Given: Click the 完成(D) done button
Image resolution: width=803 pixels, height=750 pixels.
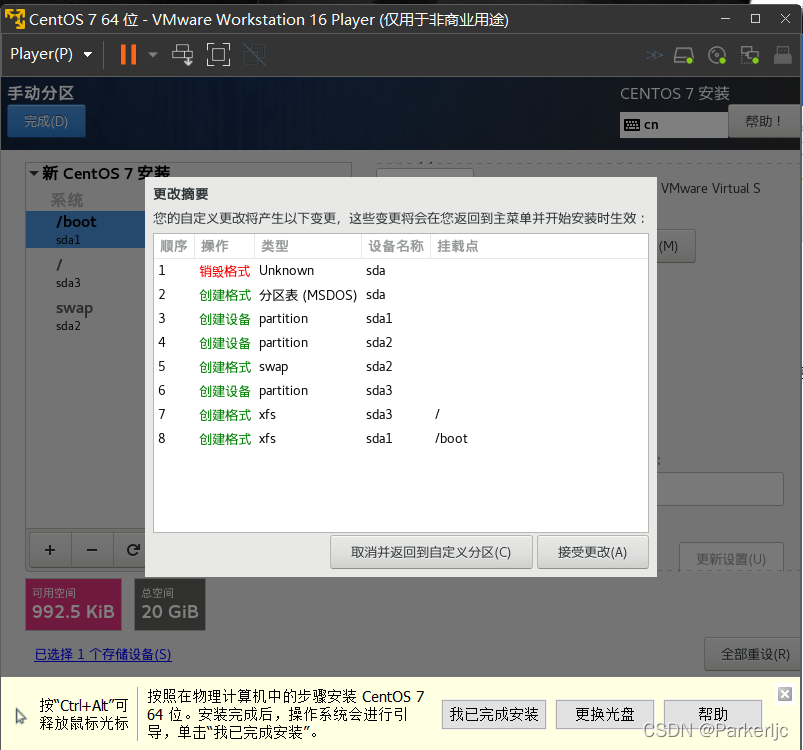Looking at the screenshot, I should coord(46,121).
